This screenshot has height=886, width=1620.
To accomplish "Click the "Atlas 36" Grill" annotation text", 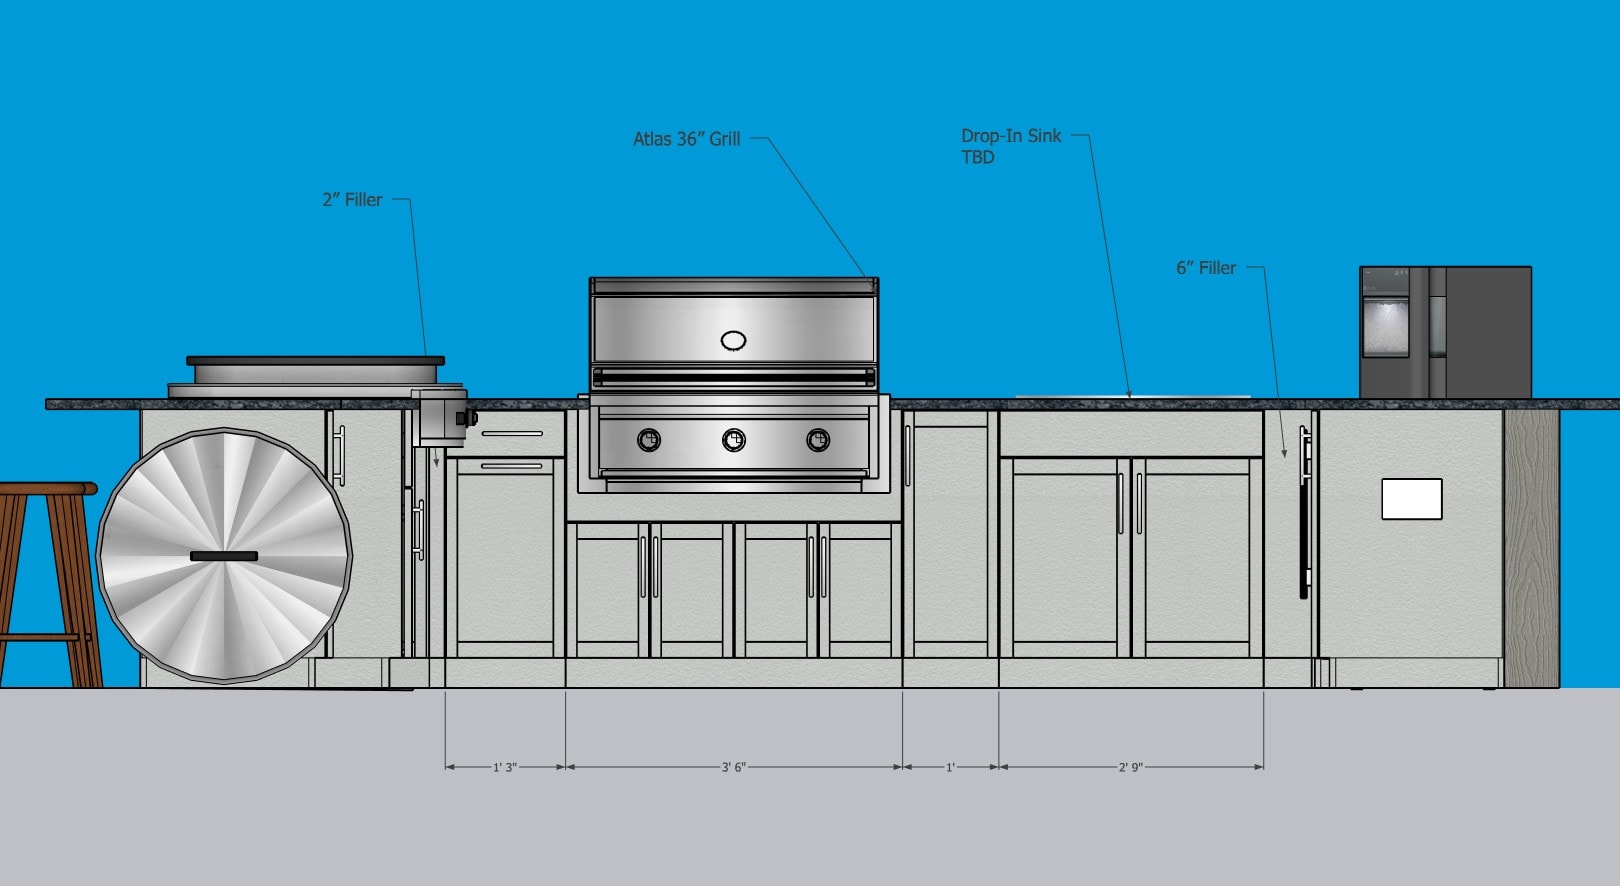I will (x=687, y=139).
